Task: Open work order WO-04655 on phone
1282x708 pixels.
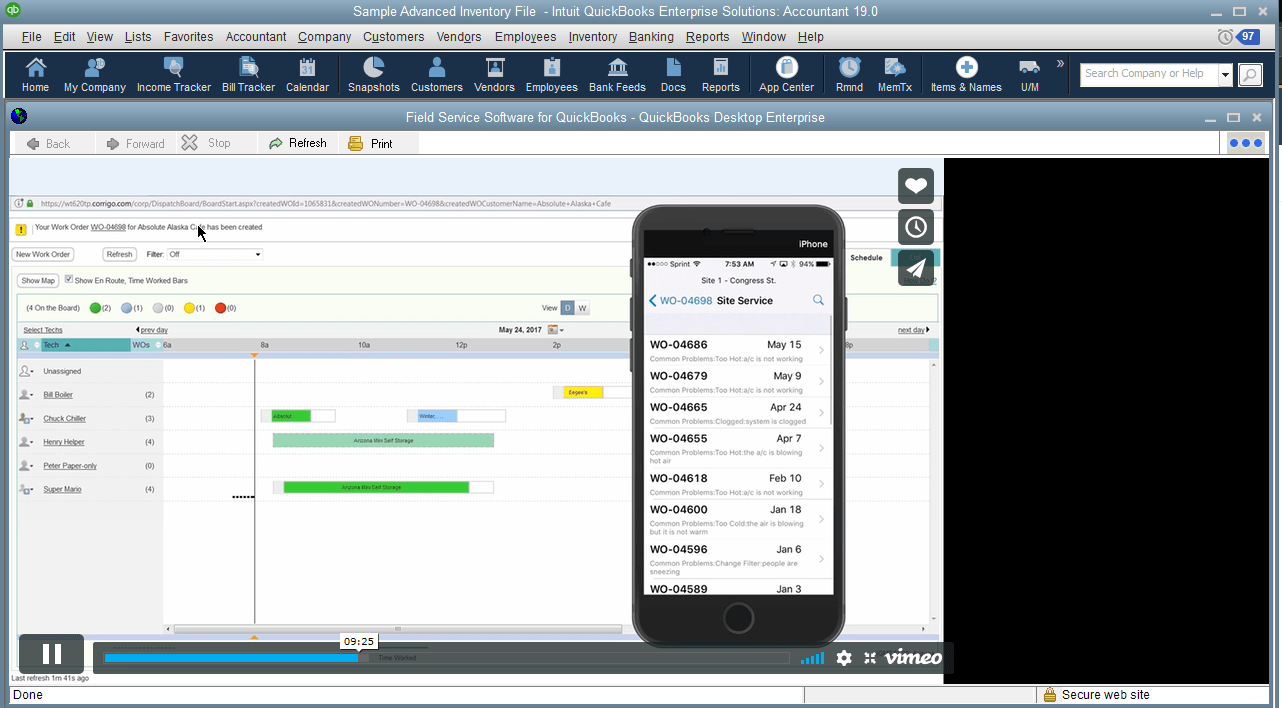Action: pos(738,448)
